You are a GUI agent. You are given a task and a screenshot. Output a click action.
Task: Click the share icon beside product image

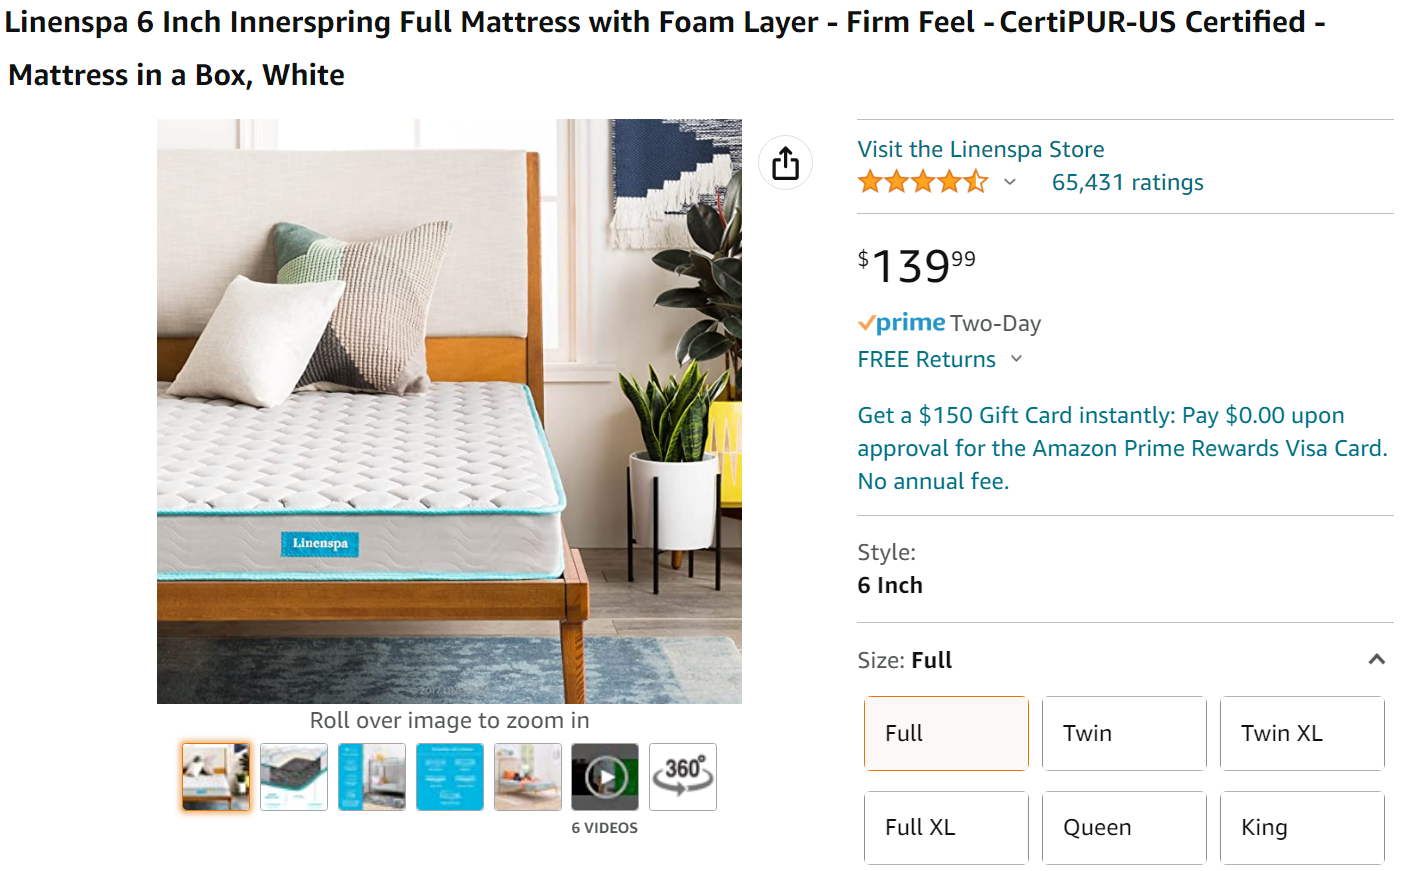coord(785,163)
